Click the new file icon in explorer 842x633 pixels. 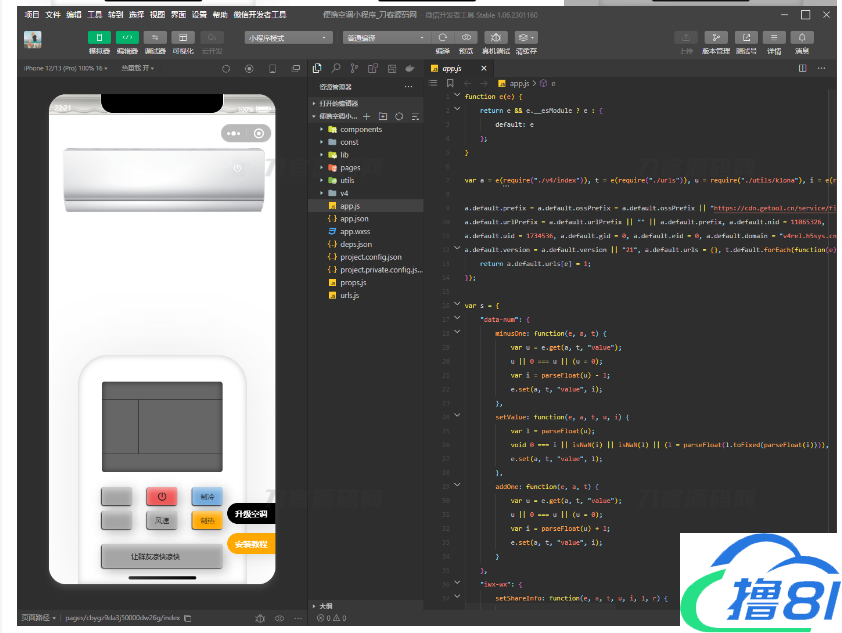click(x=366, y=116)
